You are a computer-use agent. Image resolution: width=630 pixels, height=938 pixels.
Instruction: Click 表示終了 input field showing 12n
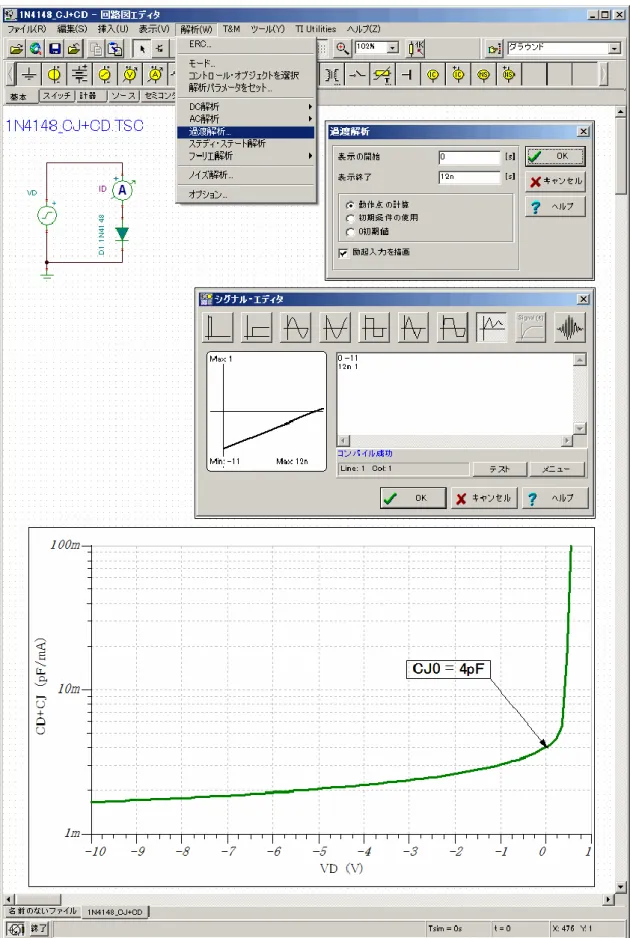pos(469,177)
